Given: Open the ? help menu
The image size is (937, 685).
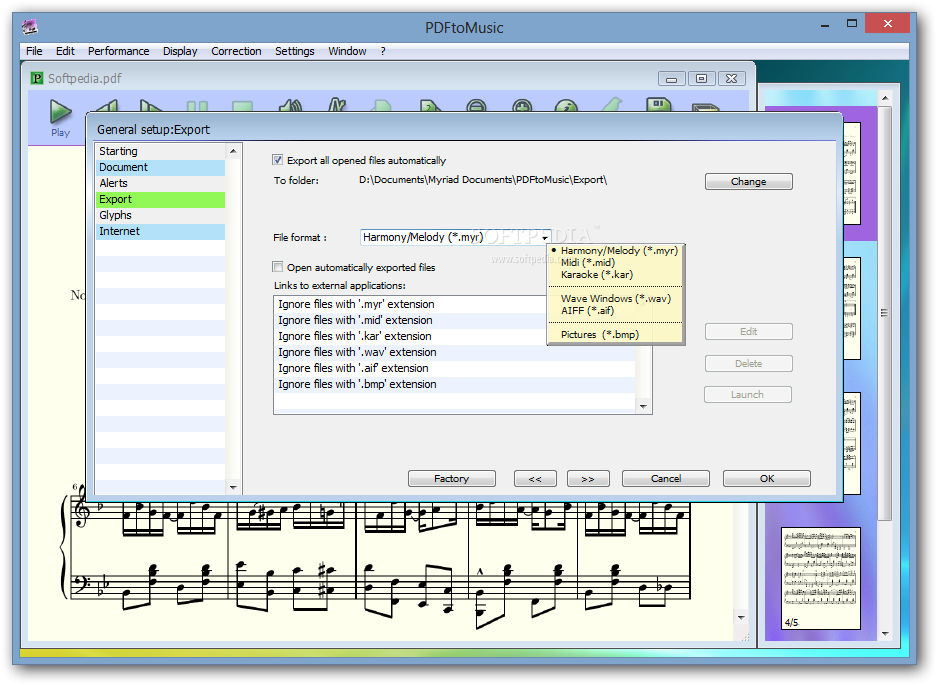Looking at the screenshot, I should [x=383, y=51].
